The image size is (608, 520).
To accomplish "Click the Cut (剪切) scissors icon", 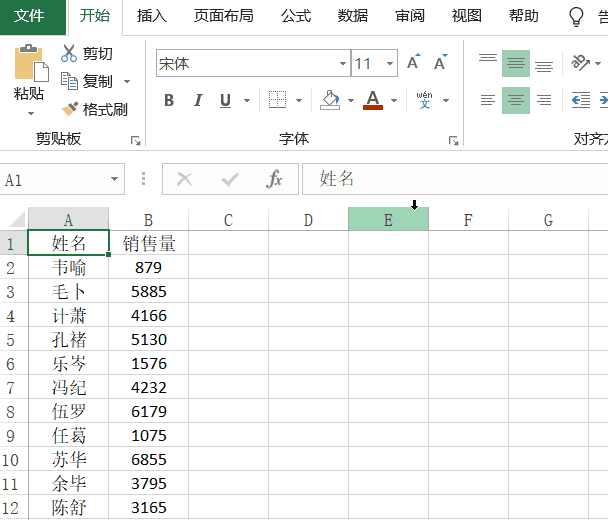I will pyautogui.click(x=69, y=53).
